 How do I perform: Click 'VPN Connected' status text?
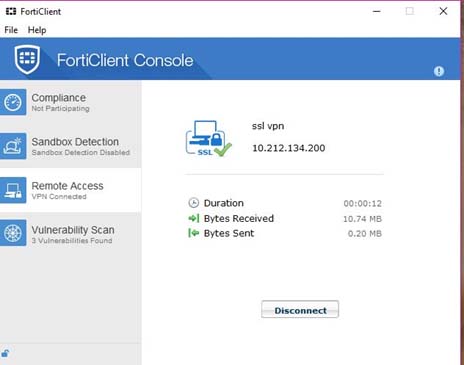tap(59, 197)
